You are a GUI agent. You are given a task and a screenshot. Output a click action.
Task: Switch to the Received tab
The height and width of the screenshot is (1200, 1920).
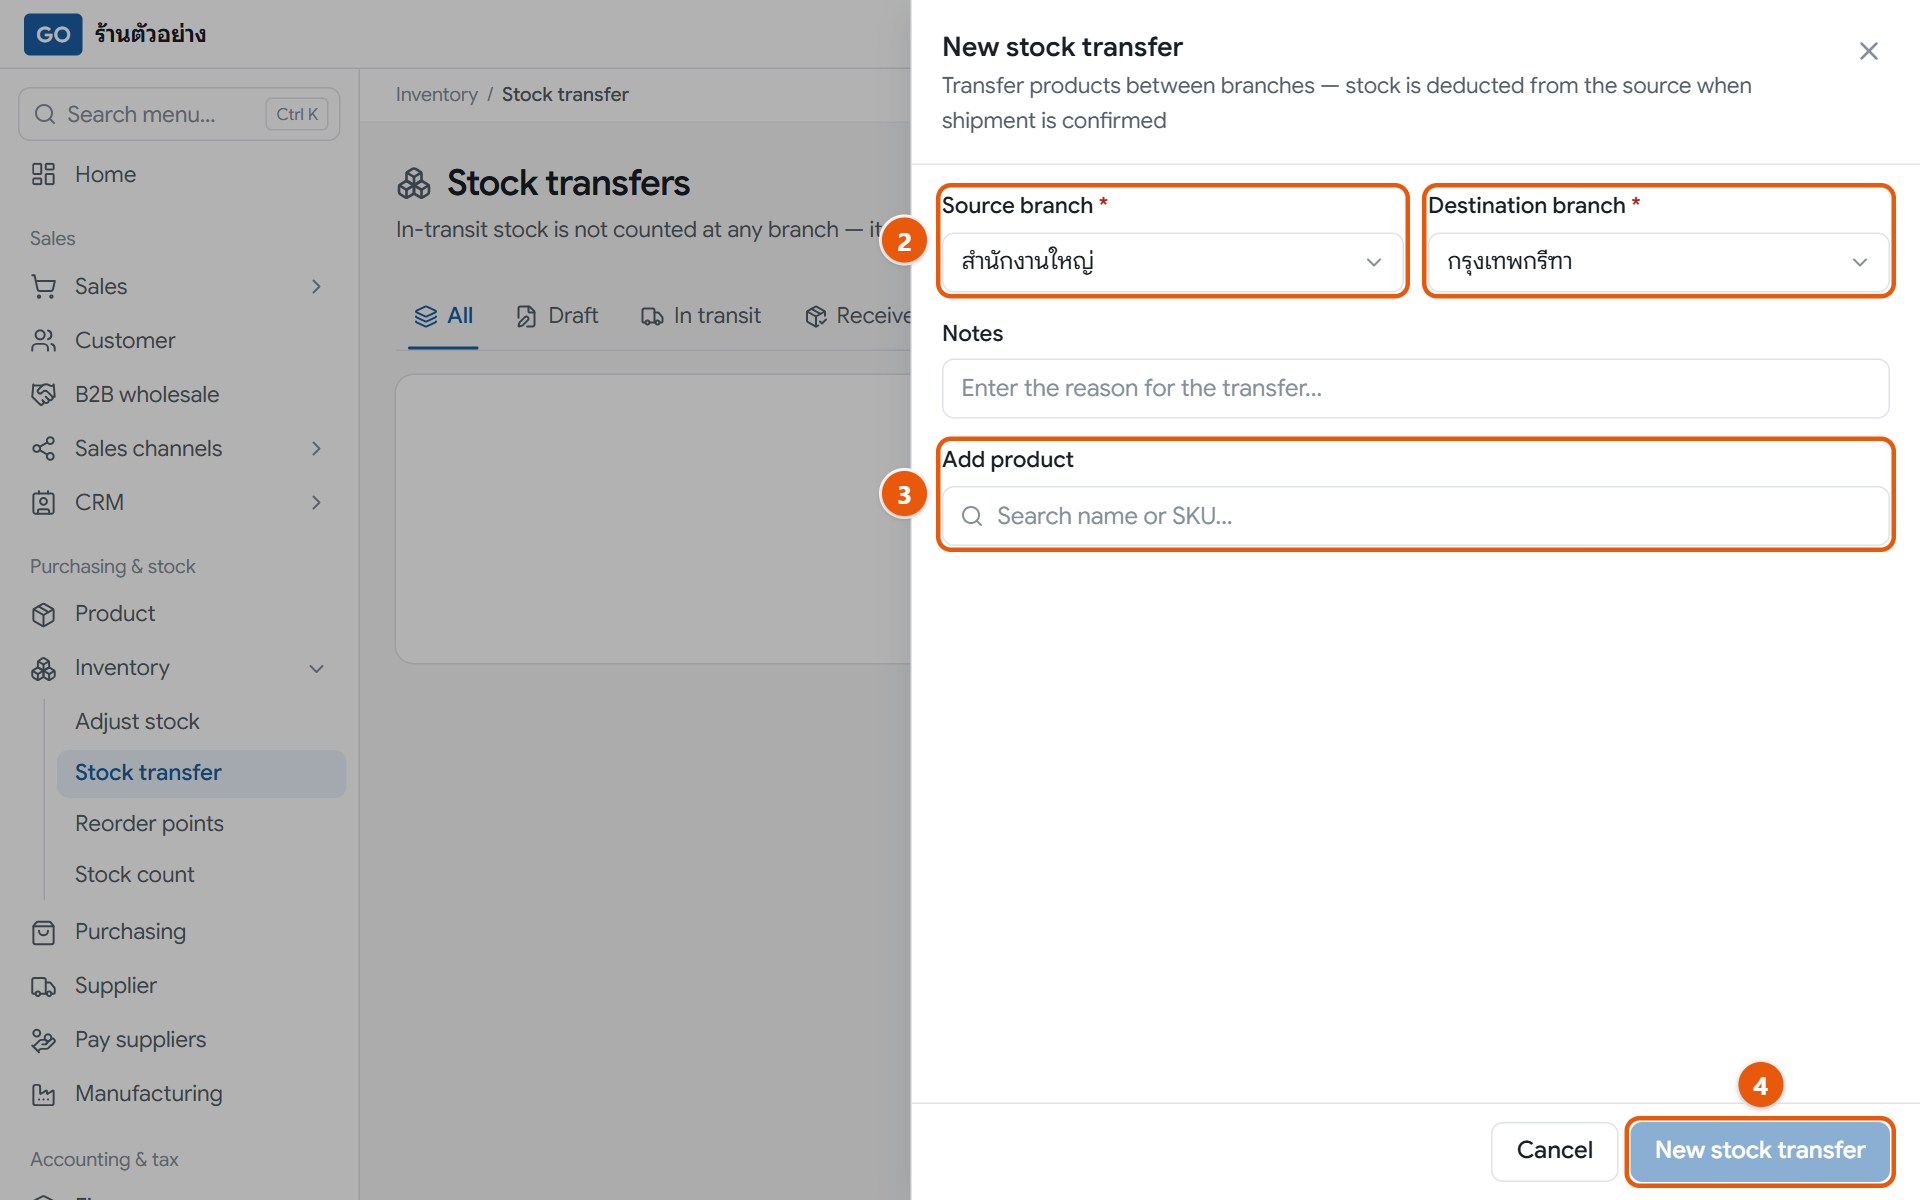pos(858,316)
